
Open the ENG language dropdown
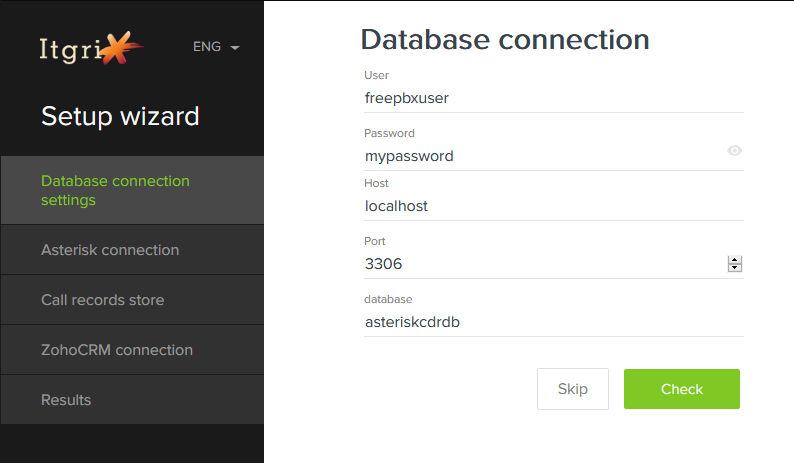click(216, 47)
